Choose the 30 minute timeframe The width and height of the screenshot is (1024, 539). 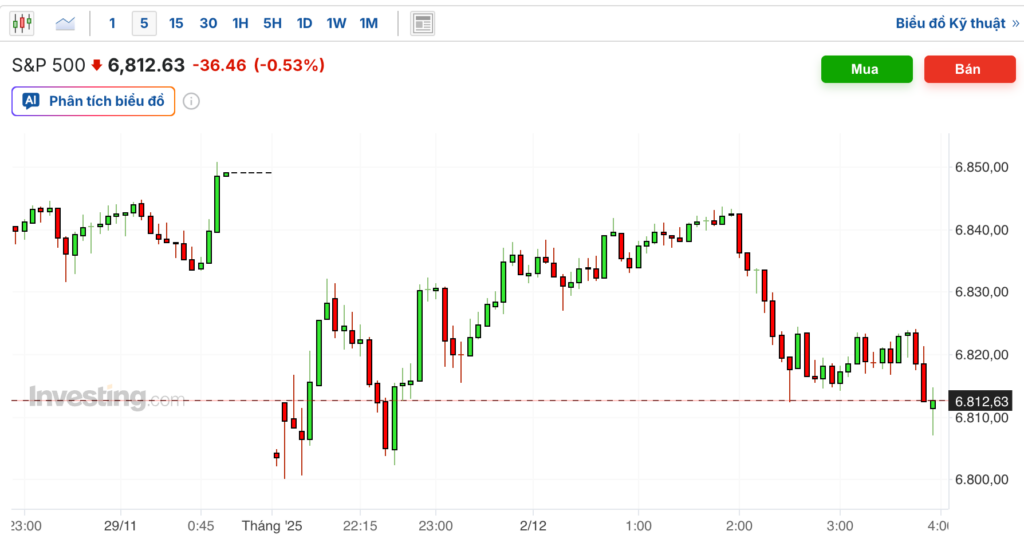pos(208,22)
